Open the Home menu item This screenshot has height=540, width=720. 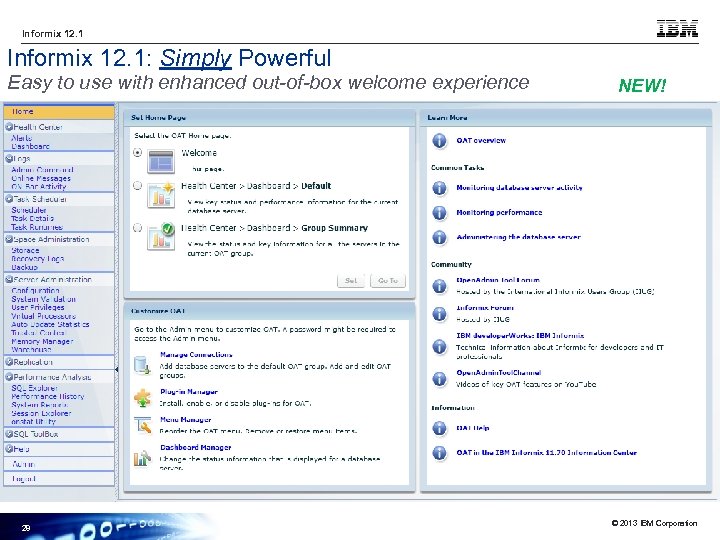pos(59,112)
